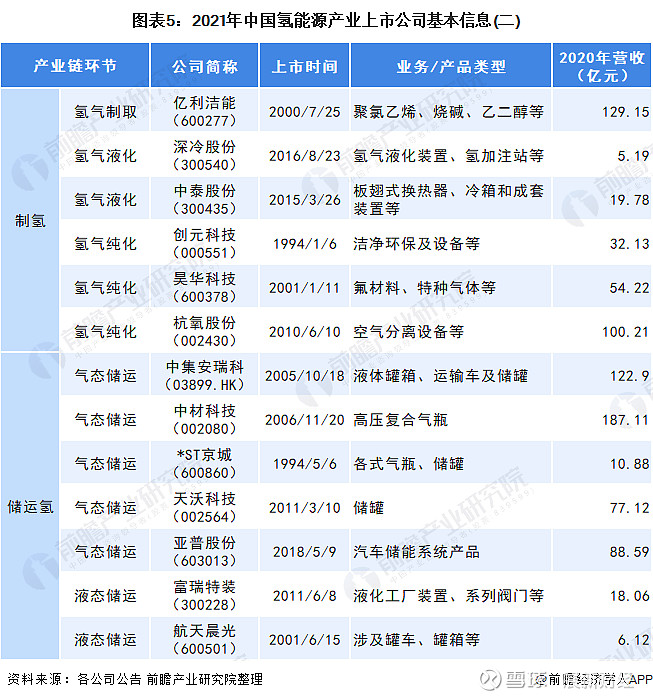The width and height of the screenshot is (653, 700).
Task: Click listing date 2005/10/18
Action: coord(304,376)
